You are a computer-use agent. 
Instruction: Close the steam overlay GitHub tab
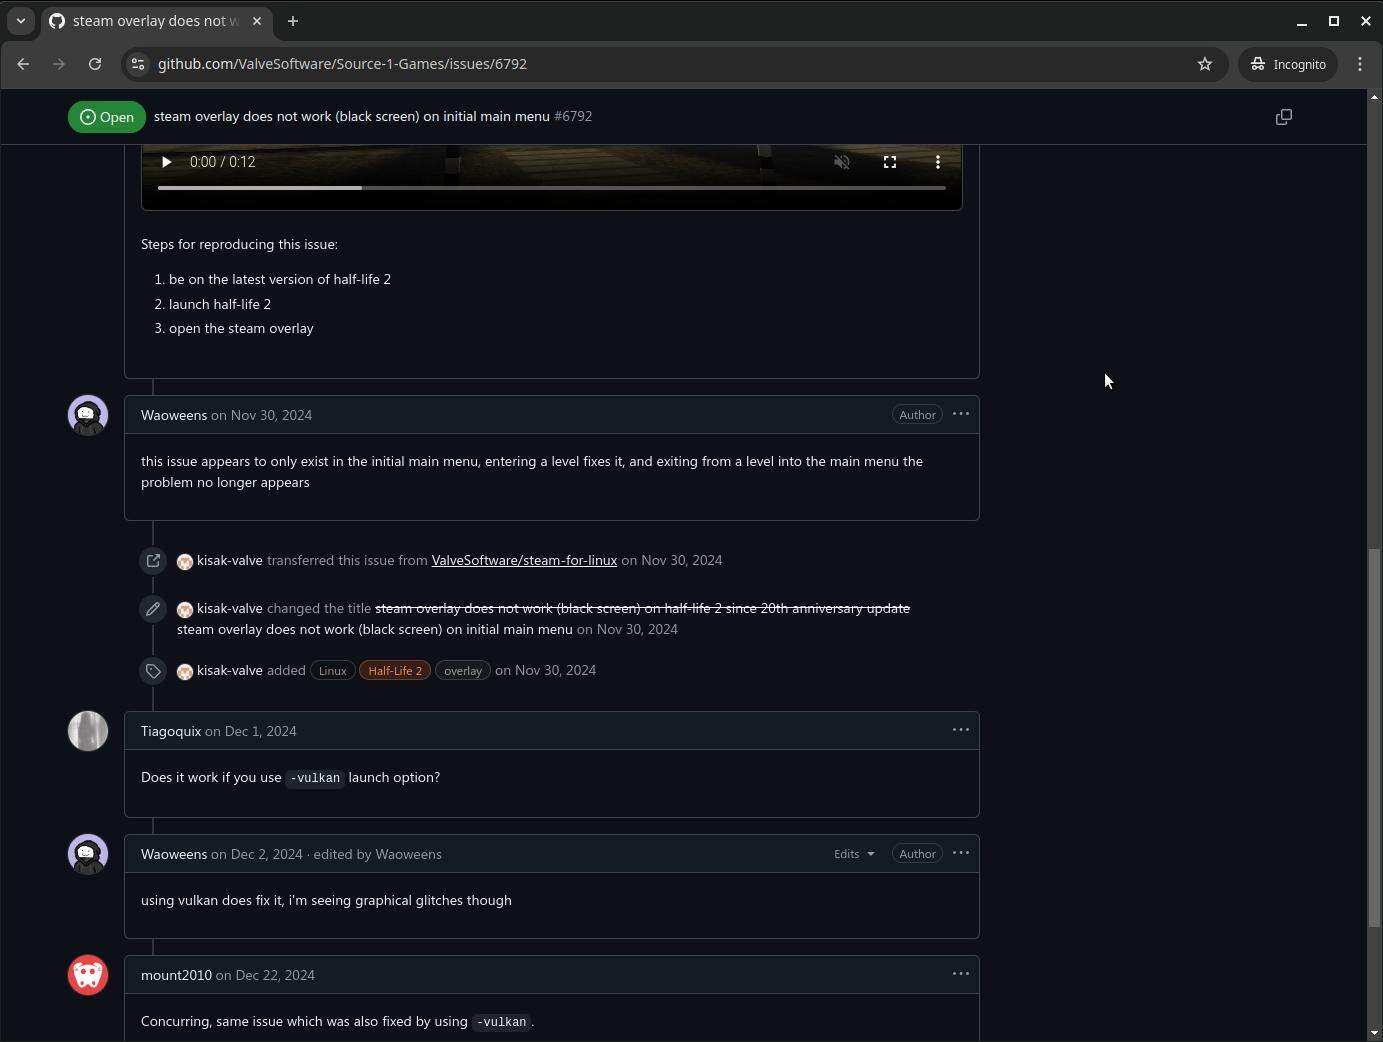pyautogui.click(x=257, y=21)
